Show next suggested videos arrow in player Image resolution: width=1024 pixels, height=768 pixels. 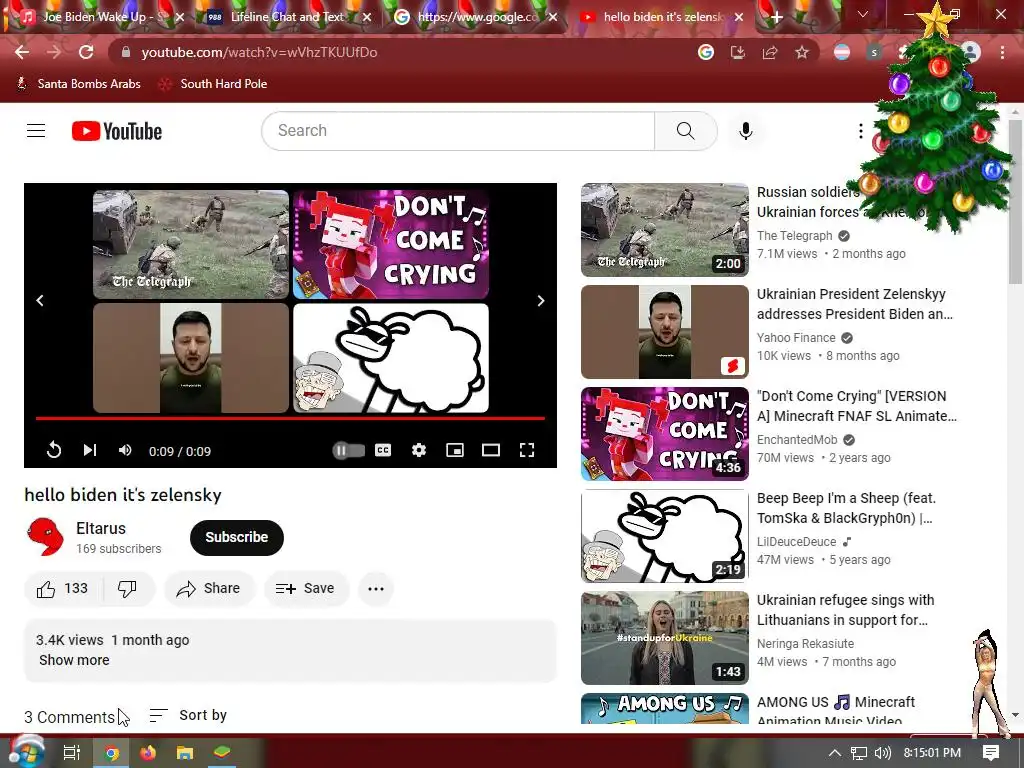[x=541, y=300]
